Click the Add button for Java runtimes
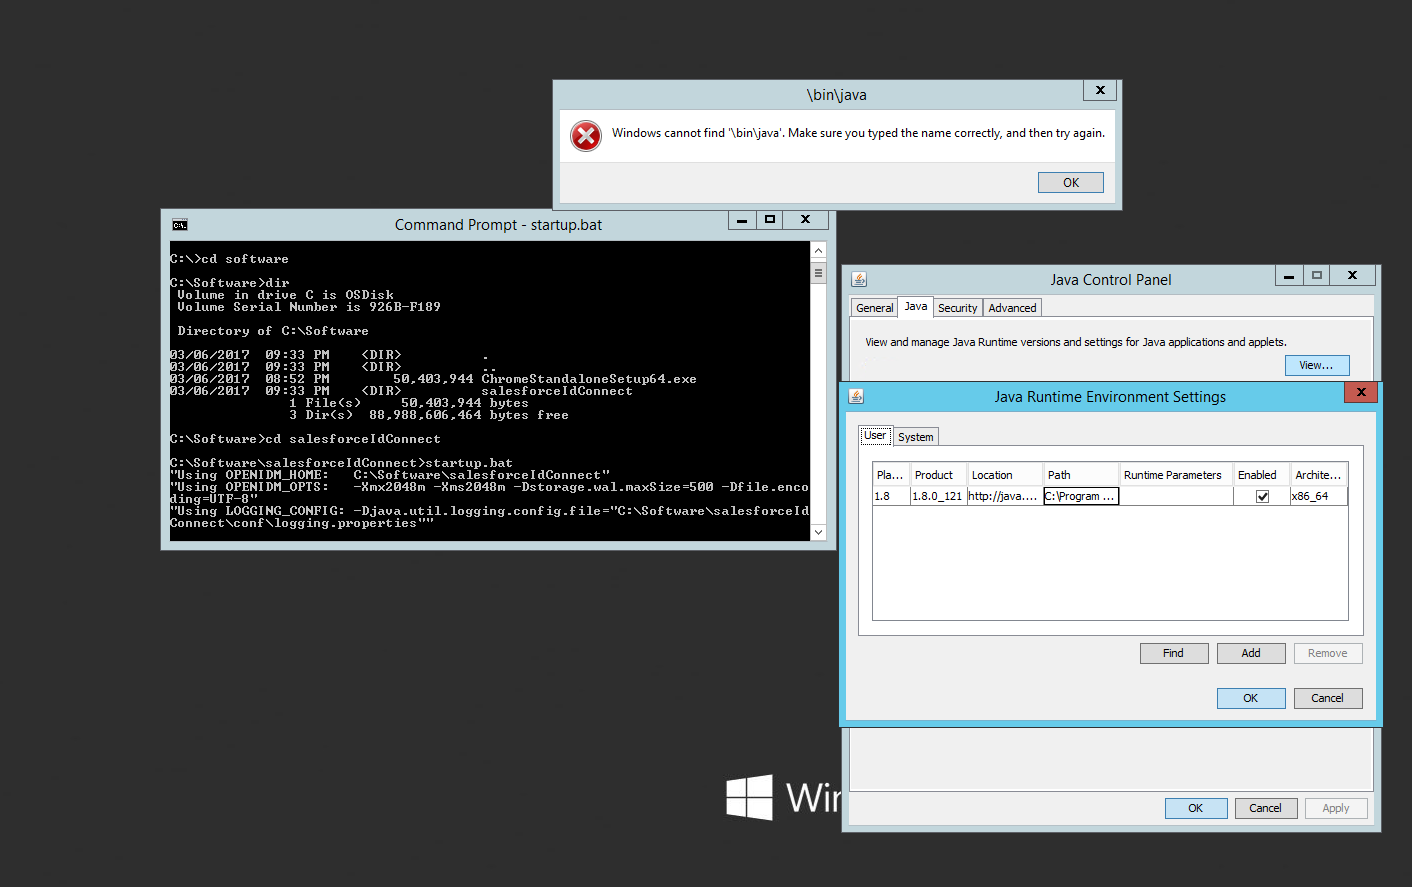The height and width of the screenshot is (887, 1412). click(x=1250, y=653)
